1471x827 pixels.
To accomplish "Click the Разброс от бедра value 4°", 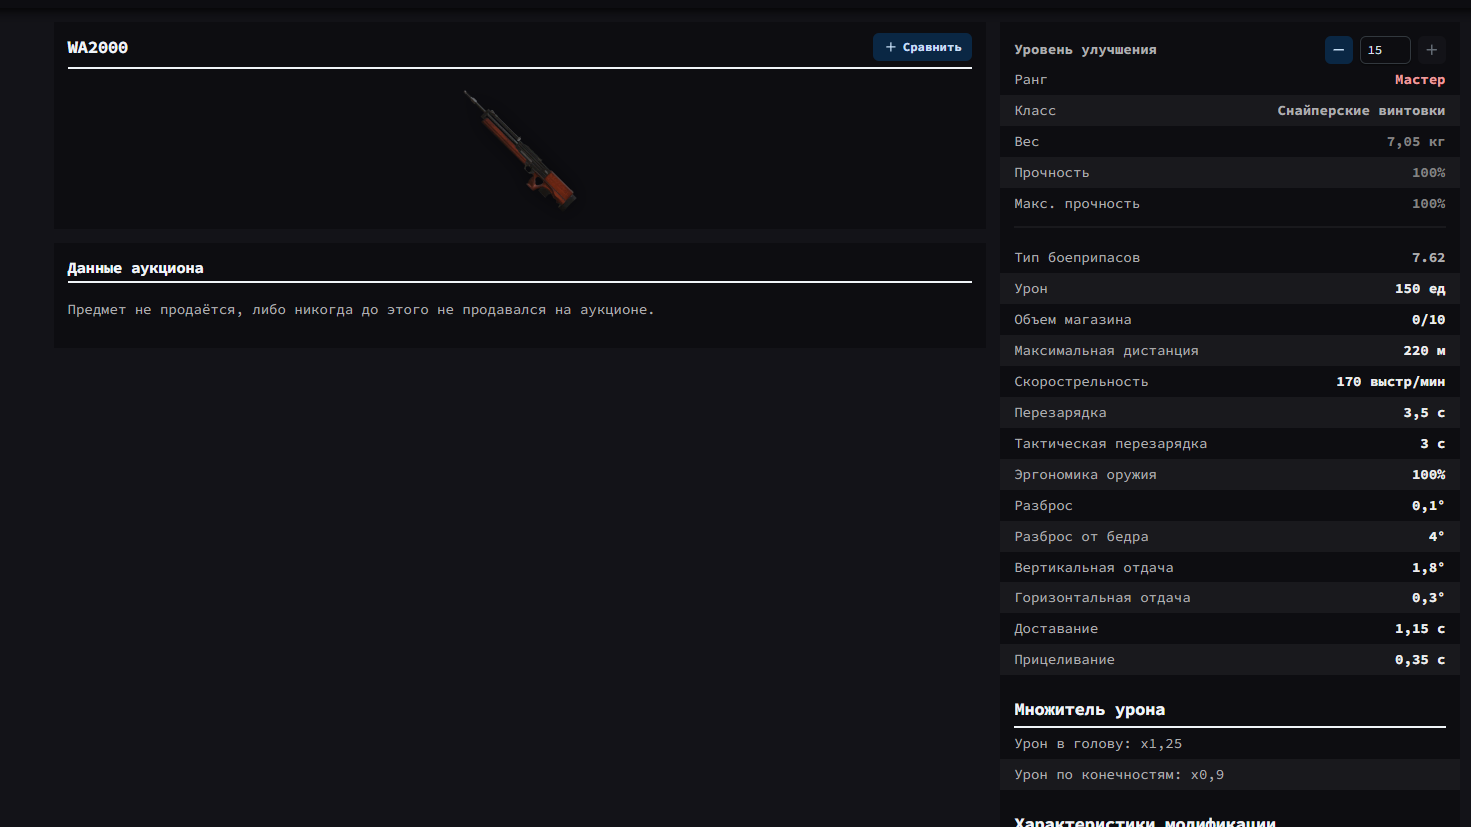I will point(1437,537).
